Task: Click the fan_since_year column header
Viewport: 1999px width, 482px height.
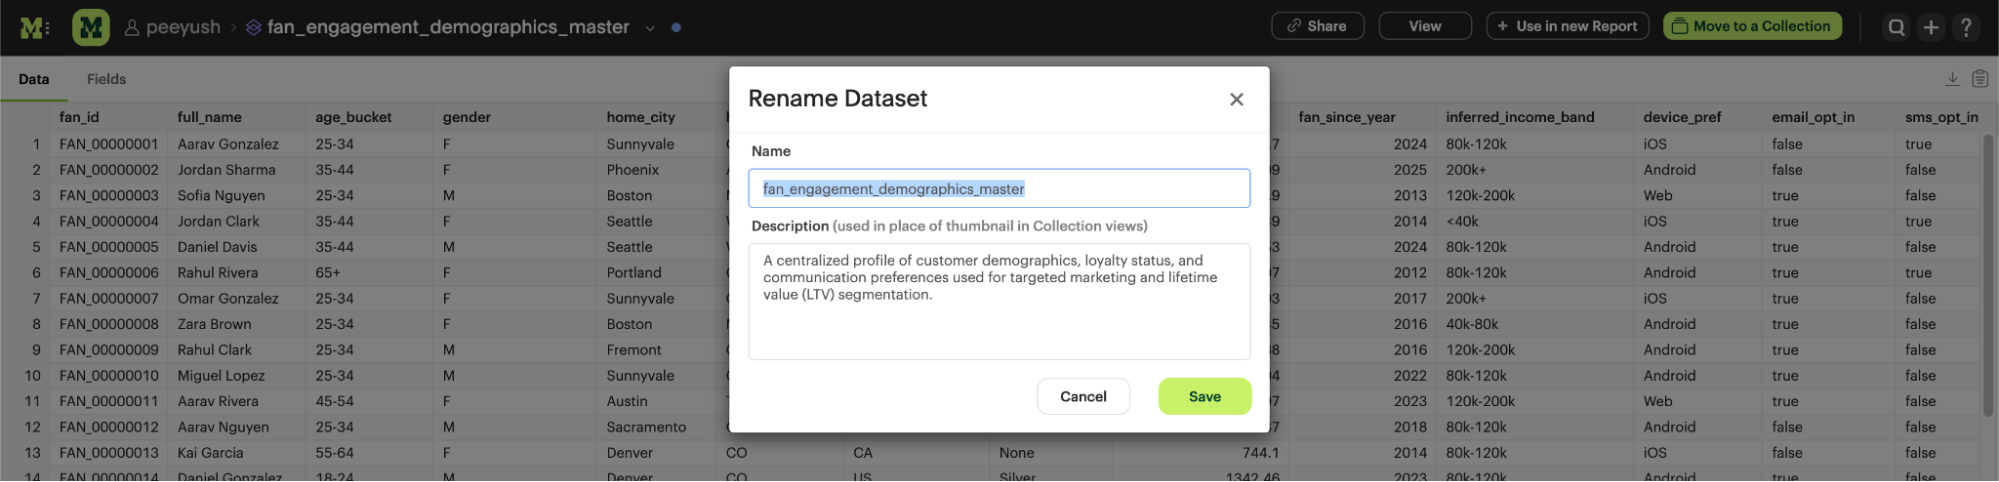Action: (x=1346, y=117)
